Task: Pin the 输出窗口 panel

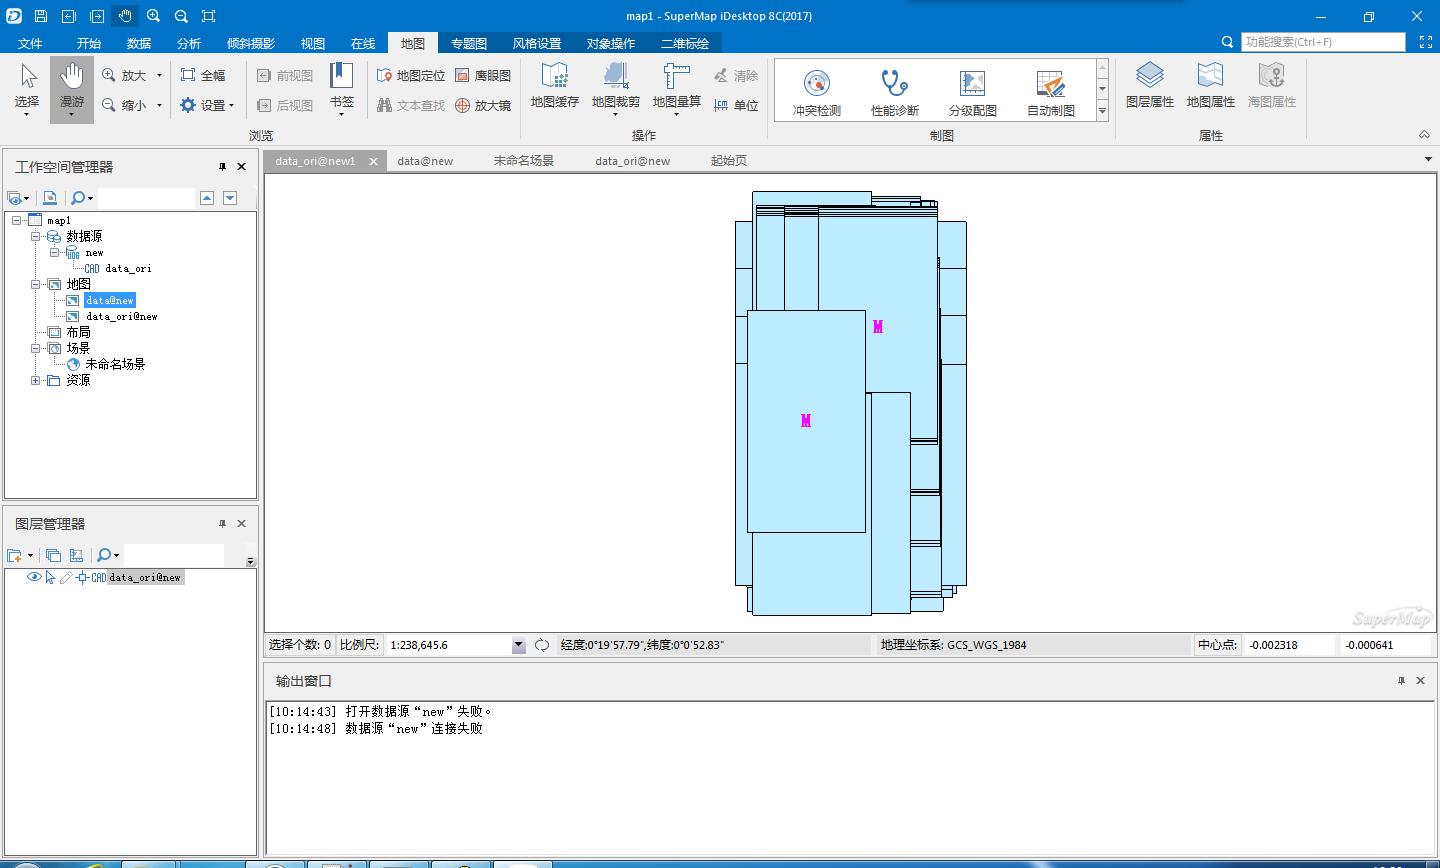Action: 1401,681
